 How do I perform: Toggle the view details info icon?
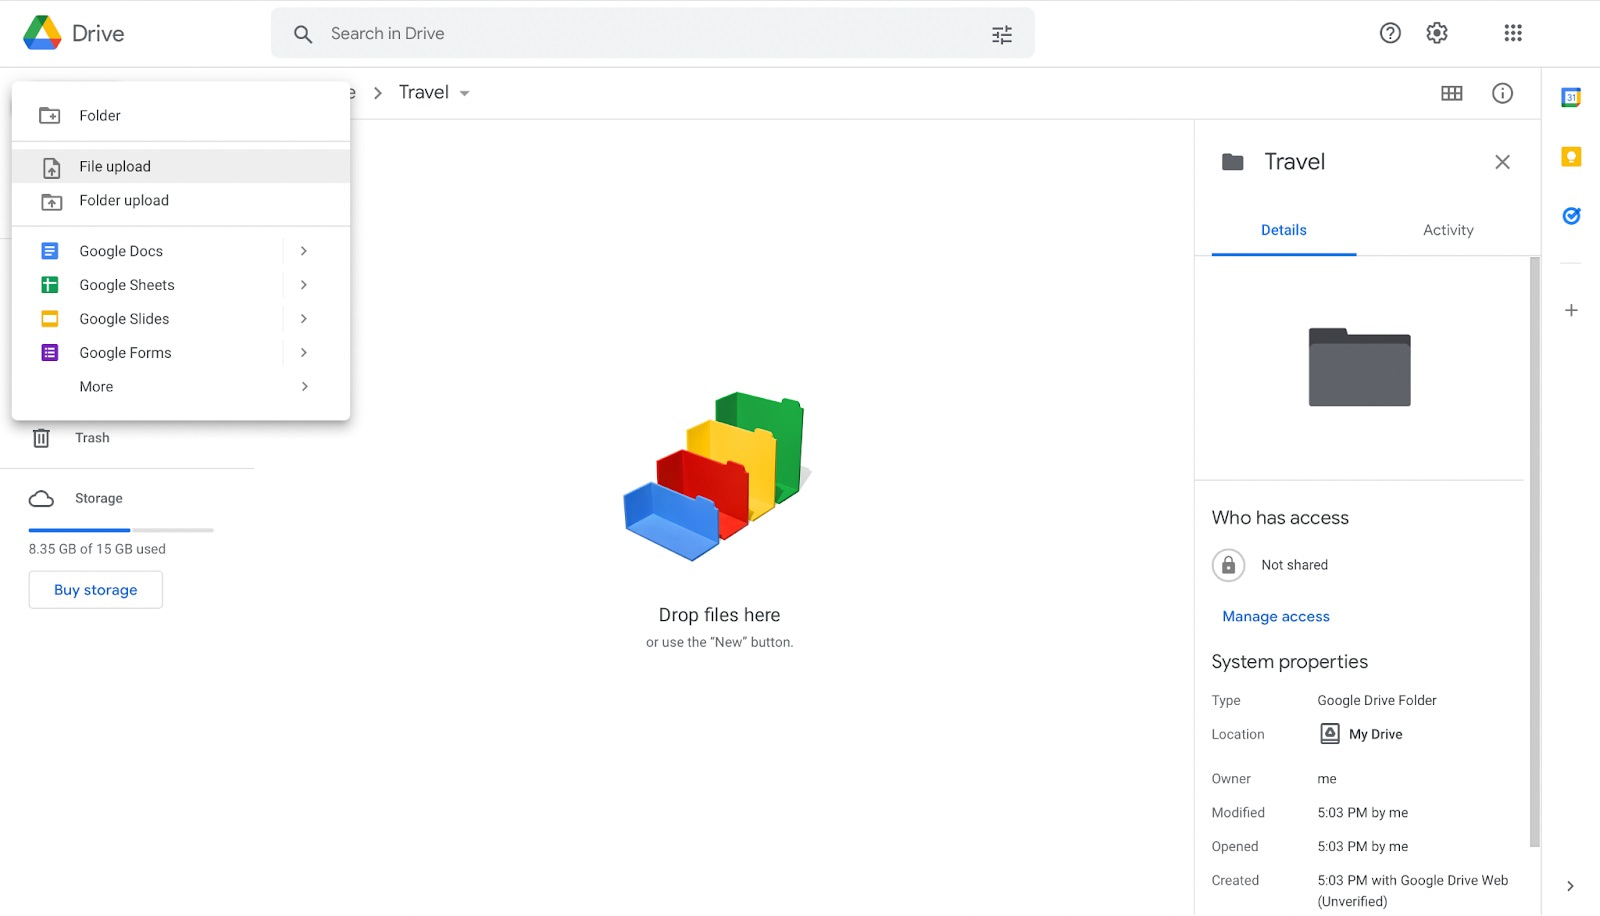[x=1502, y=93]
